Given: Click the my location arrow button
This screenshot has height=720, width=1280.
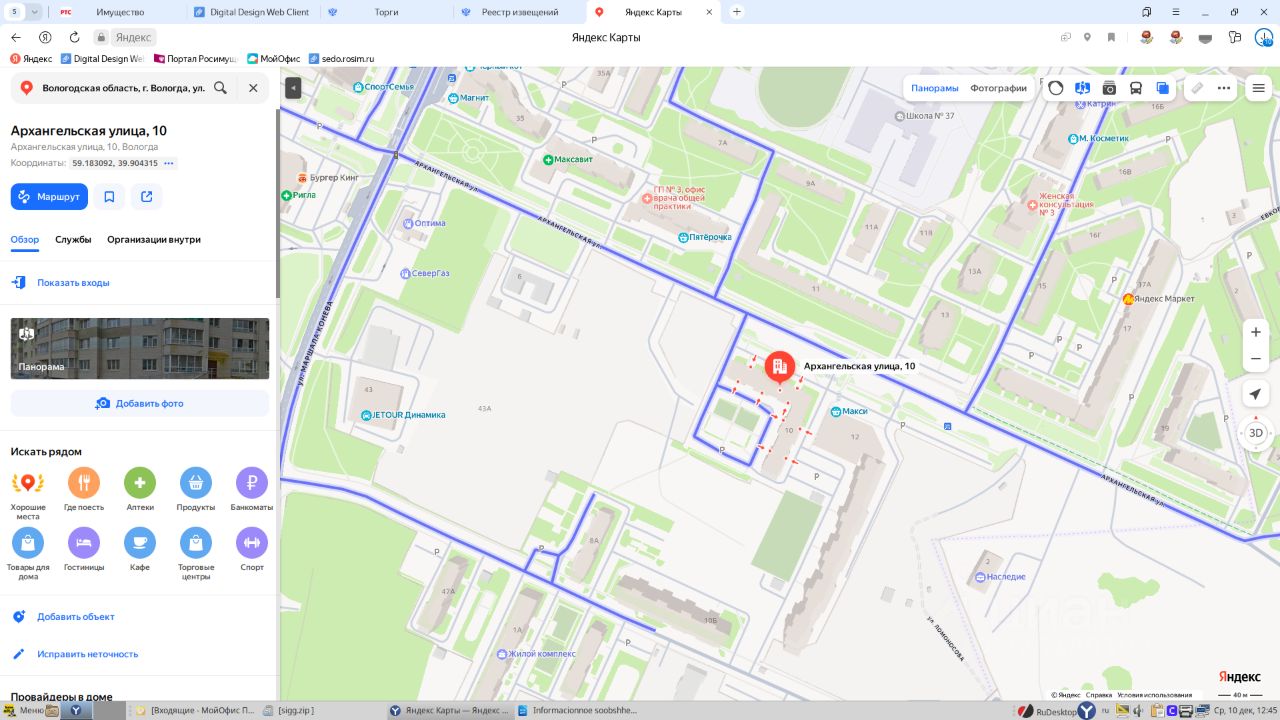Looking at the screenshot, I should click(x=1256, y=394).
